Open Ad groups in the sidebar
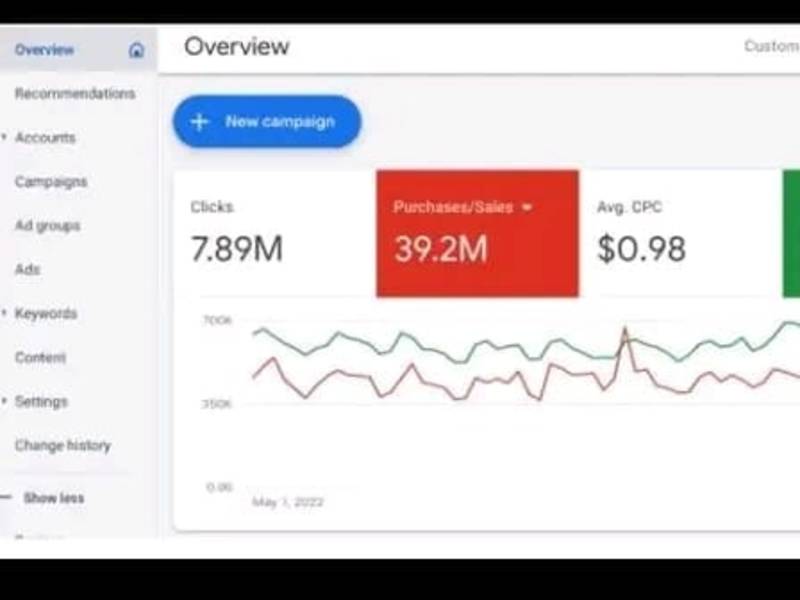 [47, 226]
